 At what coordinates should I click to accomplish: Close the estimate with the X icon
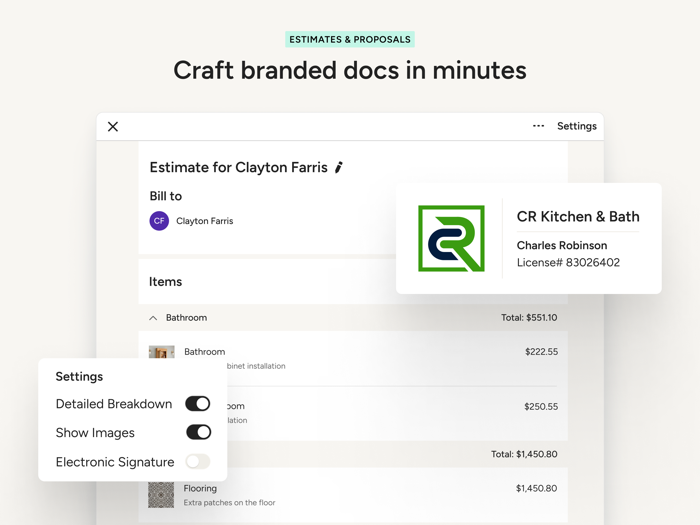(x=113, y=127)
